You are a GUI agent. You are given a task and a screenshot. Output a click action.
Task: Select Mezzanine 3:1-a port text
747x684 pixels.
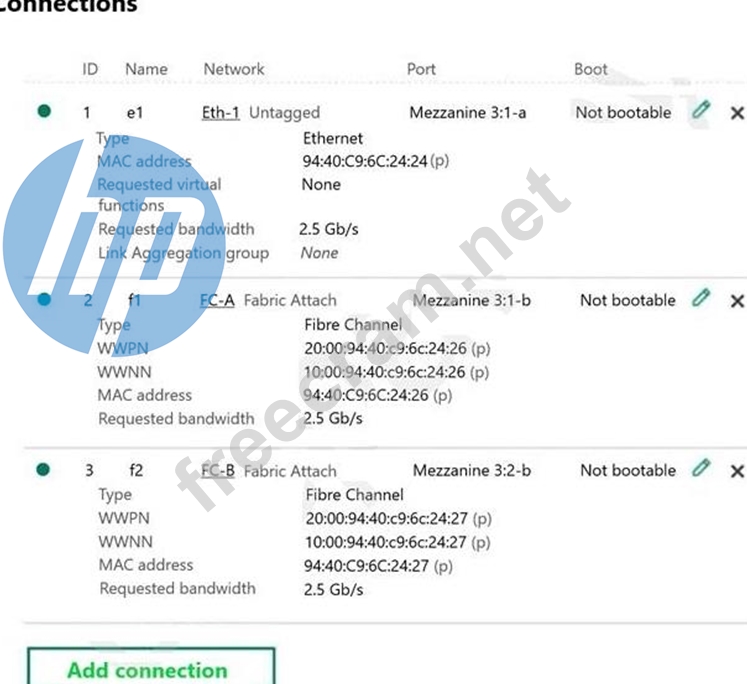tap(467, 113)
